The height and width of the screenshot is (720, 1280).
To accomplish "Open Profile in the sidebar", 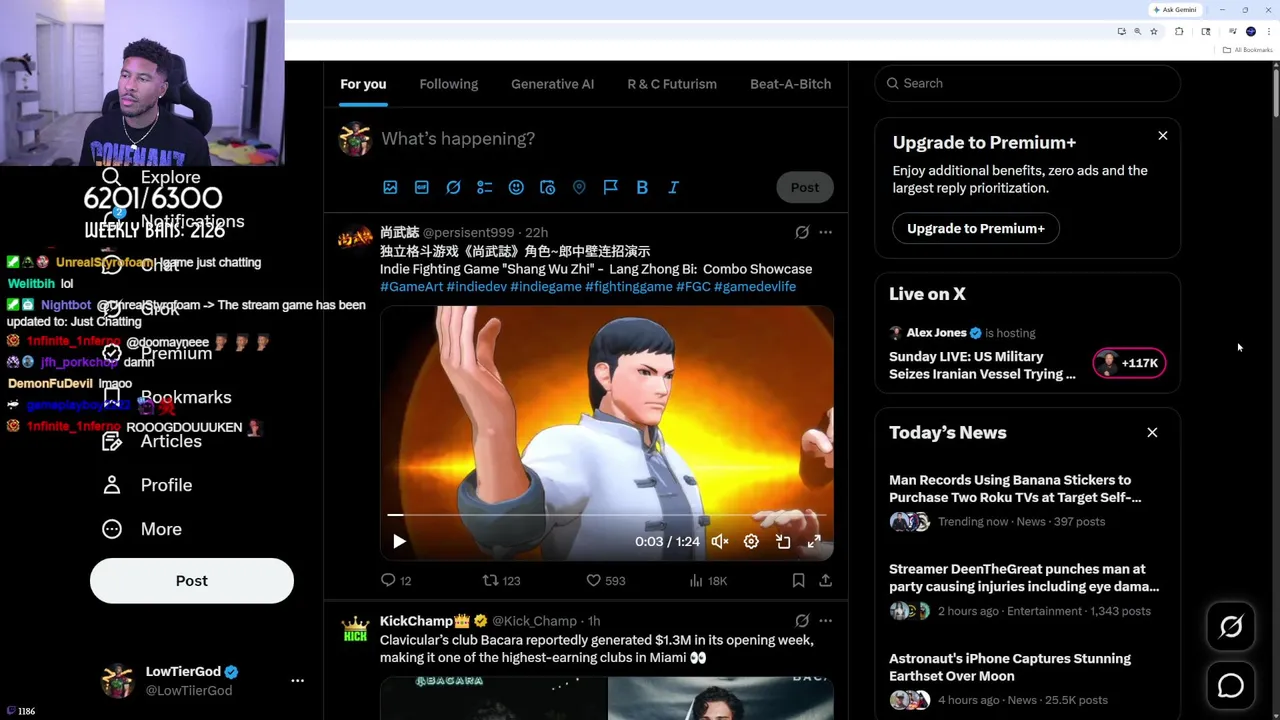I will coord(147,485).
